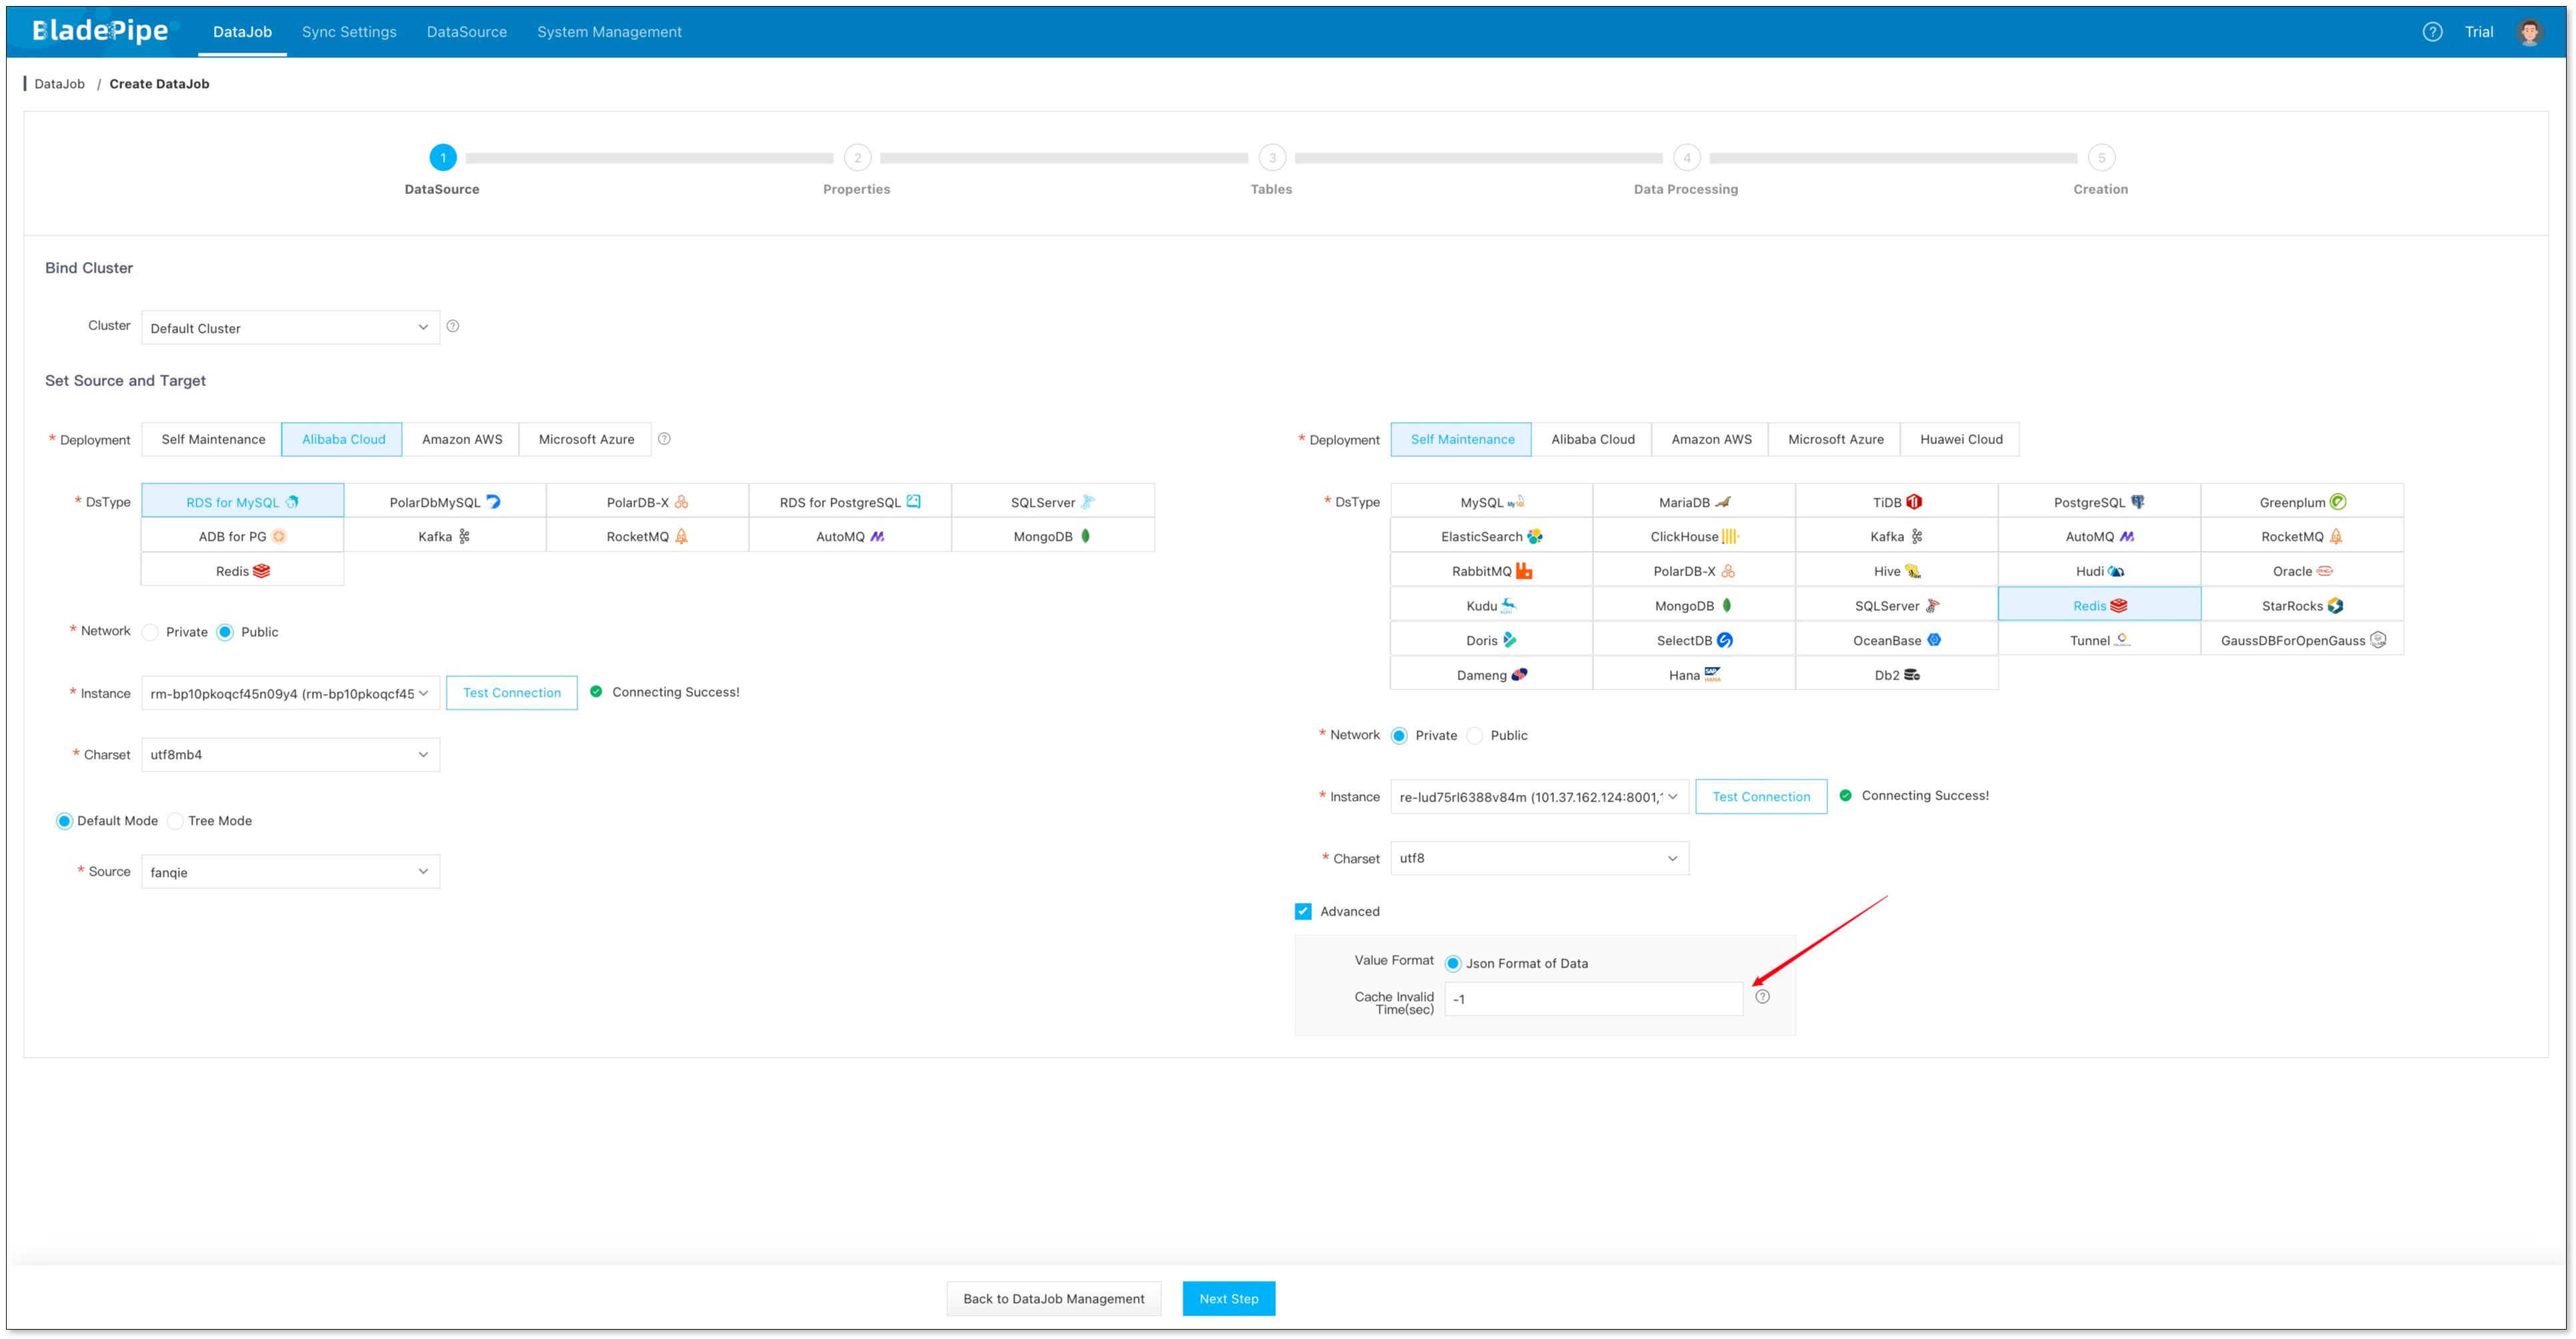The image size is (2576, 1339).
Task: Select RDS for PostgreSQL source type
Action: click(x=850, y=502)
